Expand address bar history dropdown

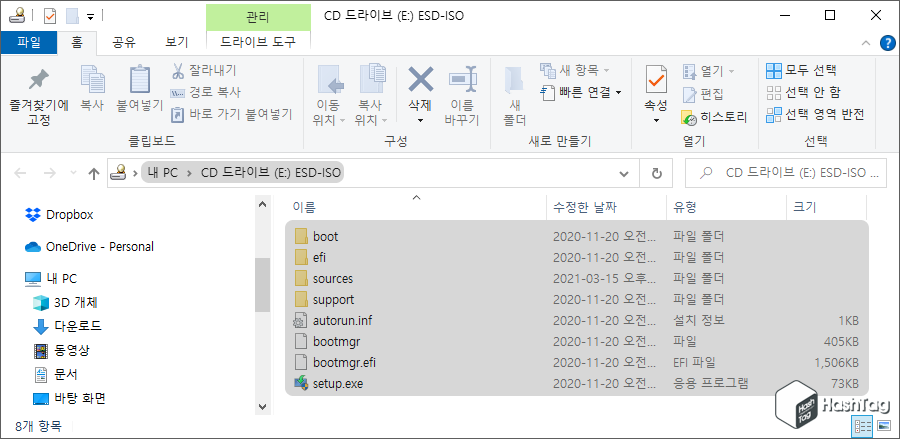point(624,173)
